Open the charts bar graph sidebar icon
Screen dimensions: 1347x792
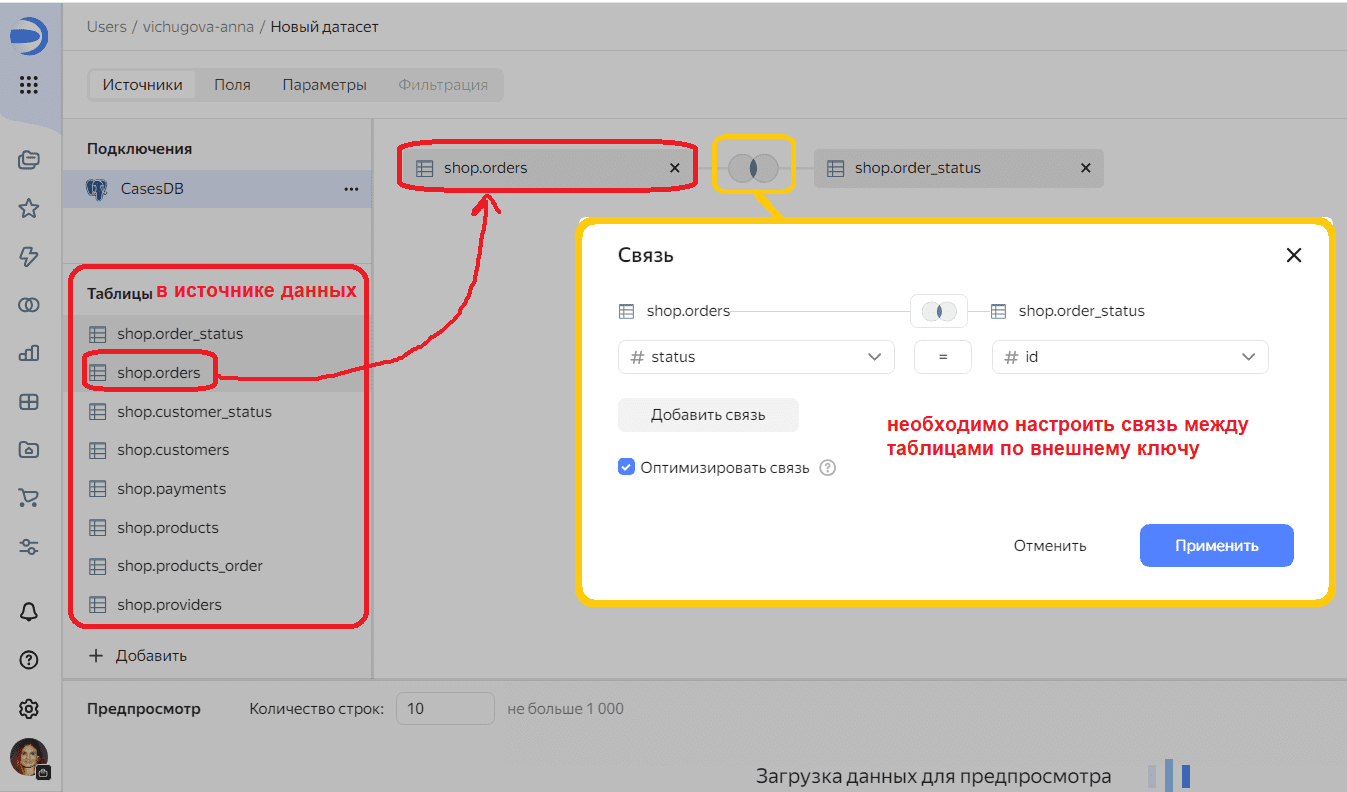[x=29, y=353]
